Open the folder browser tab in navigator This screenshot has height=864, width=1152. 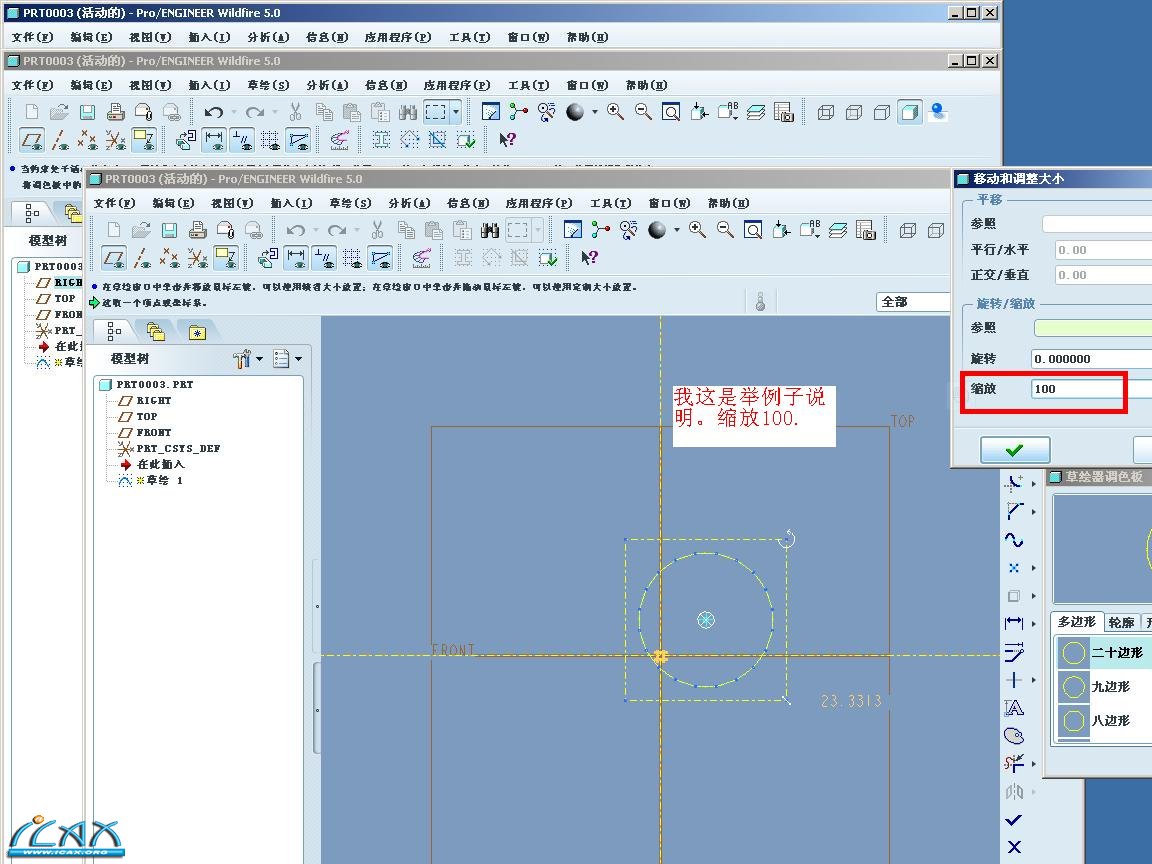[x=156, y=332]
